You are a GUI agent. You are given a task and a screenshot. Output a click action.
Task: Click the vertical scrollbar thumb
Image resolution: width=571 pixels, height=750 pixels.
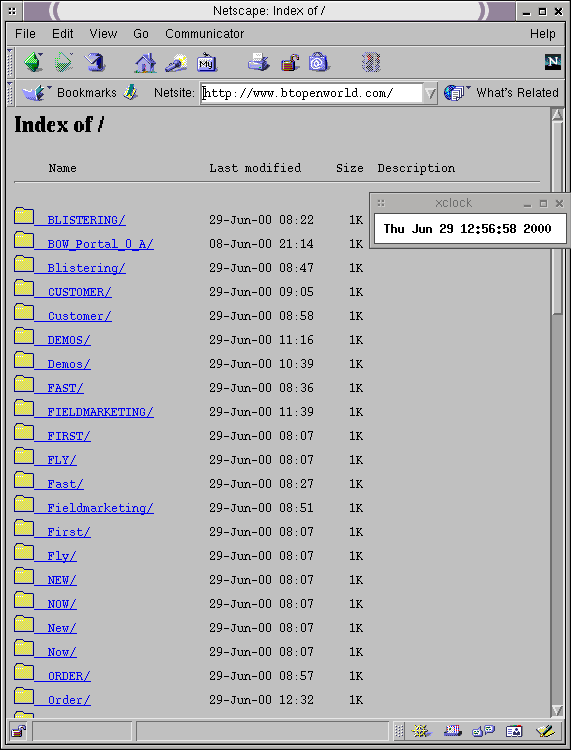click(557, 219)
